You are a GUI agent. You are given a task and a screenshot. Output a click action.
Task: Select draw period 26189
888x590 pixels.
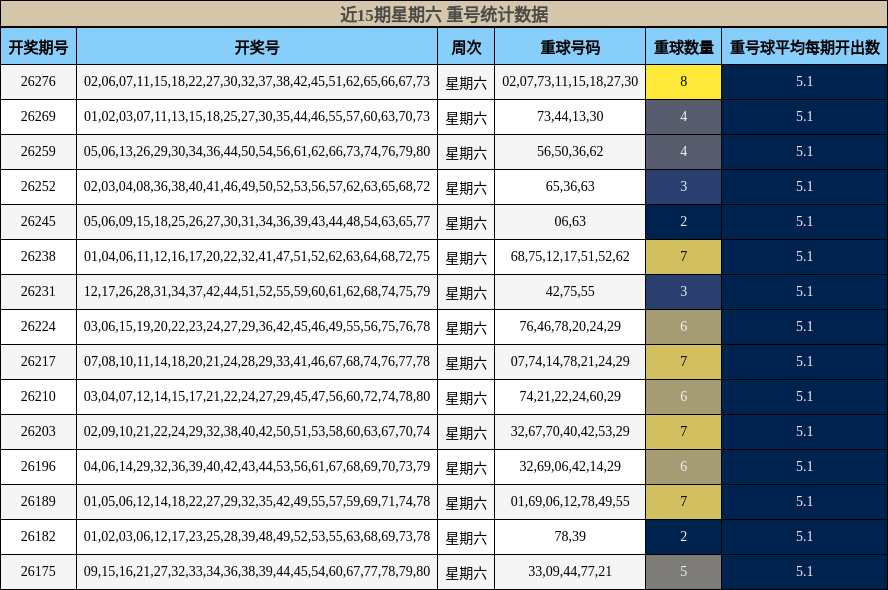(39, 502)
